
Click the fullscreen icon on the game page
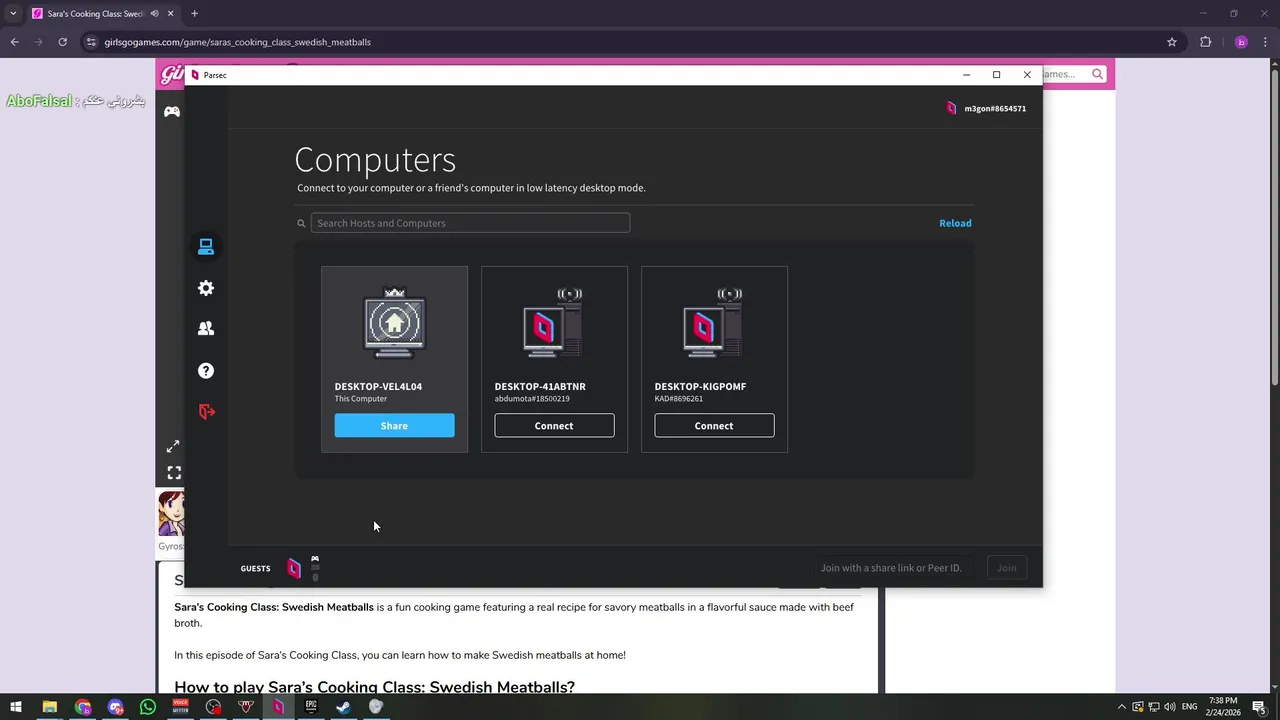tap(174, 472)
